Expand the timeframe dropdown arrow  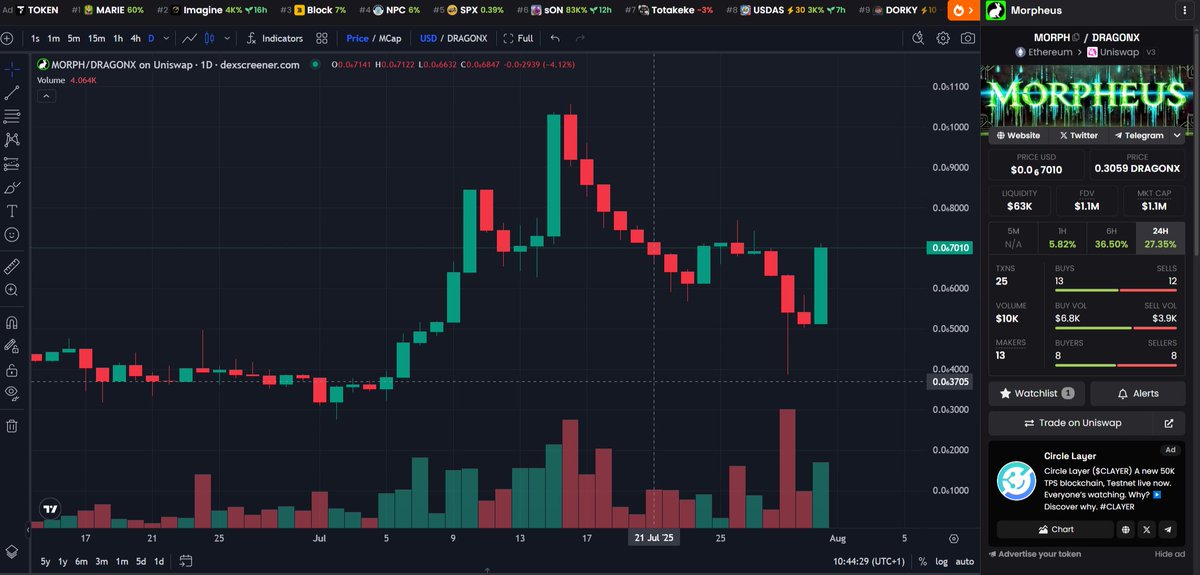(165, 38)
